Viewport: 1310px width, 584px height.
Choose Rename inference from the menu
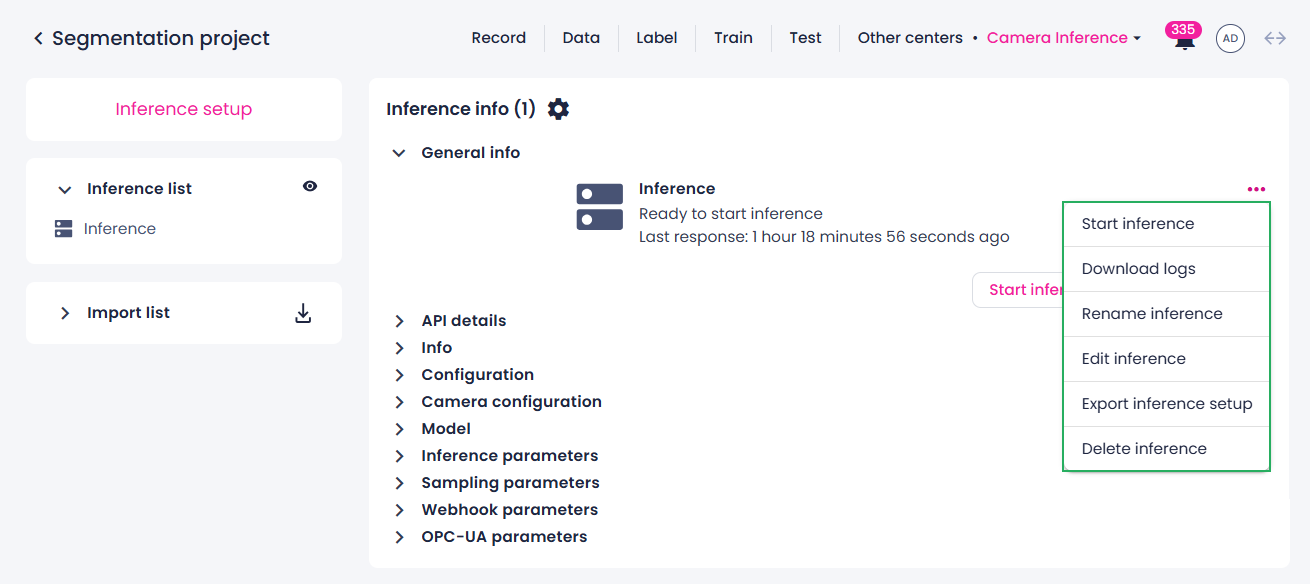pos(1166,314)
